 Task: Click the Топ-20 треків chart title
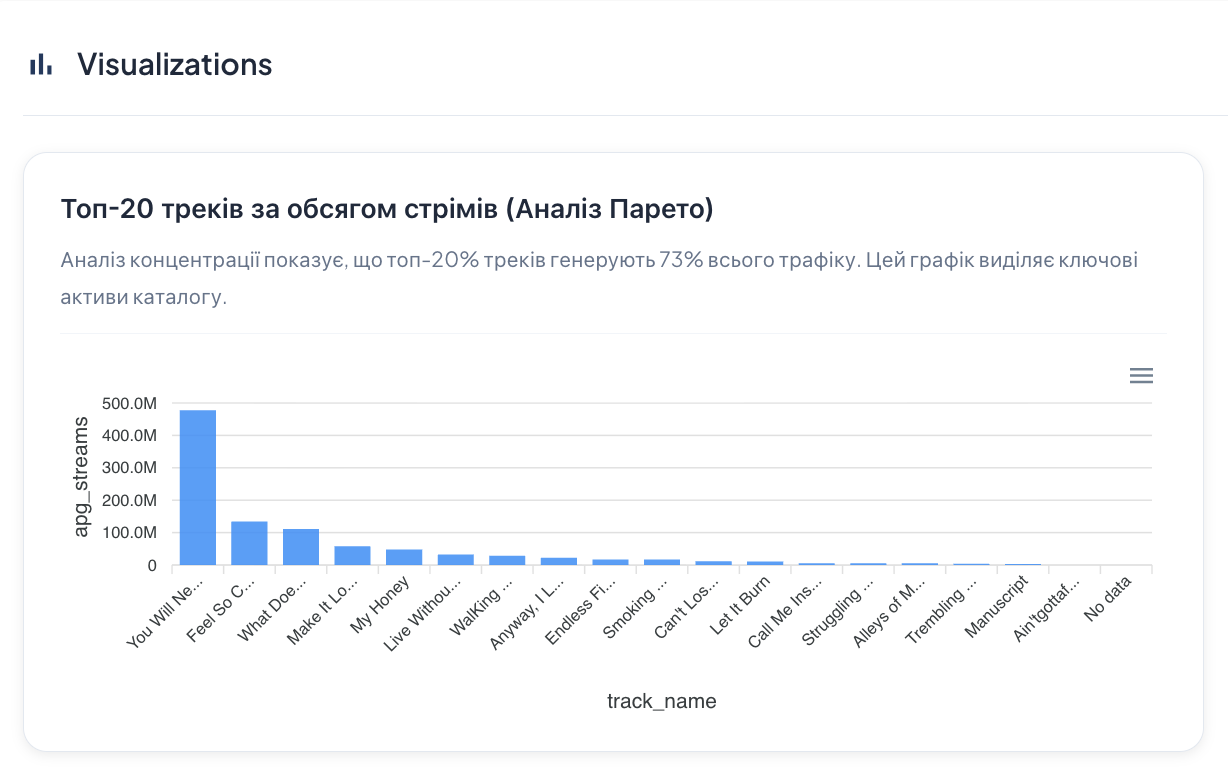tap(387, 209)
